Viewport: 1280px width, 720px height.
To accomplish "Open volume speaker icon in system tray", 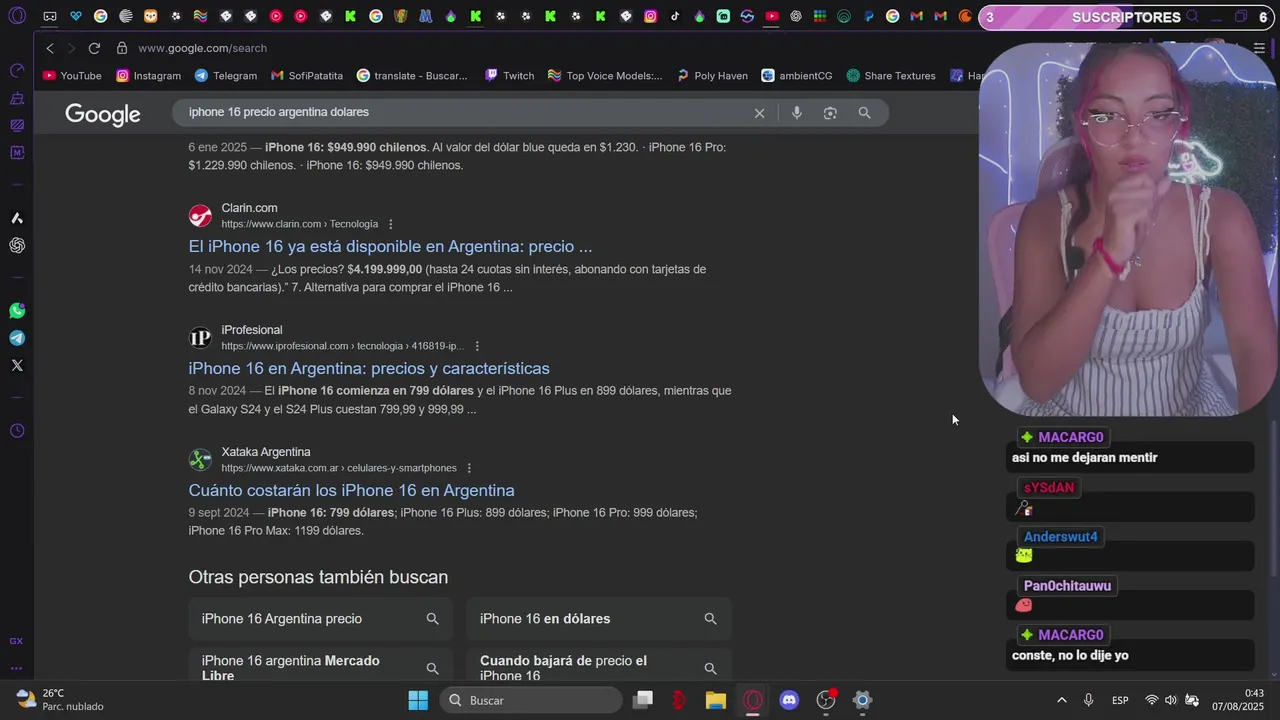I will pyautogui.click(x=1171, y=700).
